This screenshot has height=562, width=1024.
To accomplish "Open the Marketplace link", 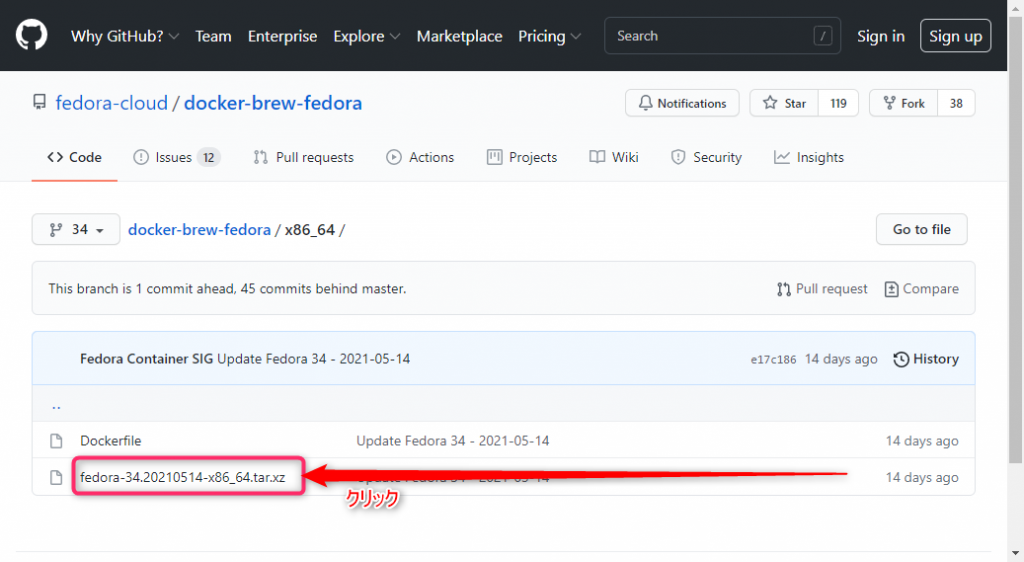I will (x=459, y=36).
